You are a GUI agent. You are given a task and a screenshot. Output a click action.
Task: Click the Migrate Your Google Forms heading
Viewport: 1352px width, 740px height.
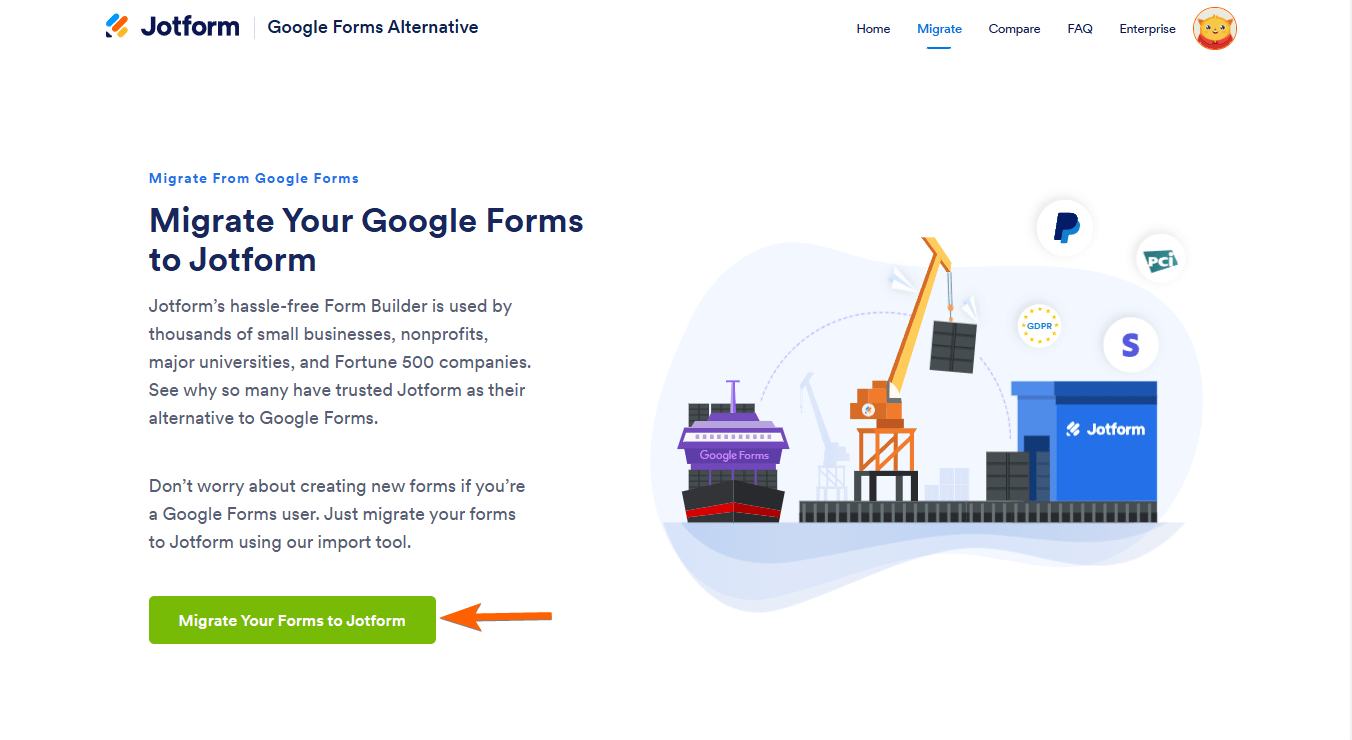pyautogui.click(x=366, y=239)
